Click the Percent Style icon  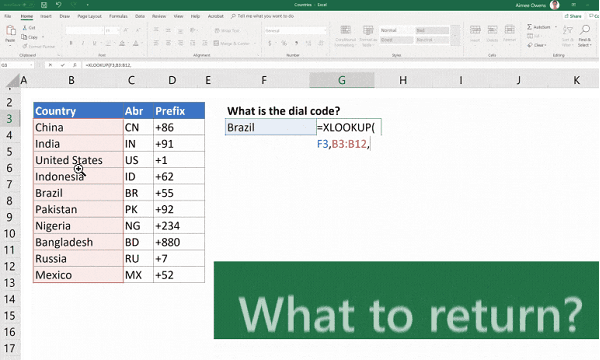click(284, 43)
